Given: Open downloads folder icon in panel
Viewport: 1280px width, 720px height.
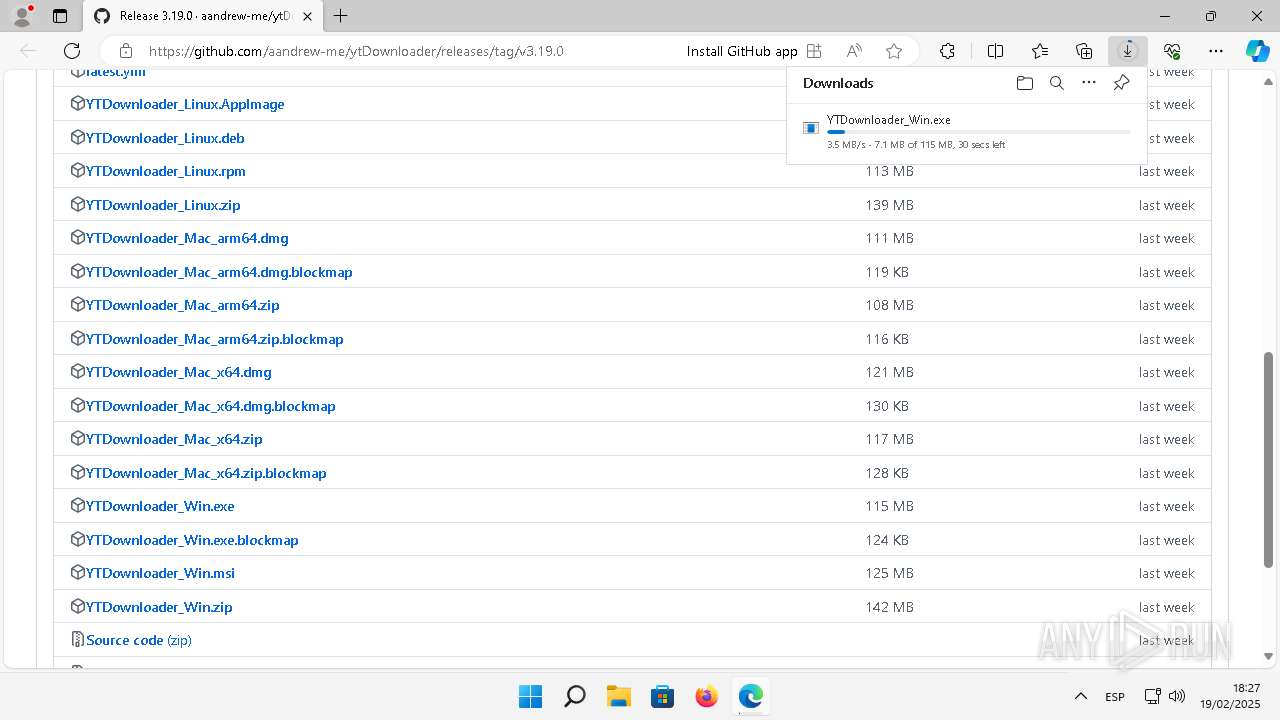Looking at the screenshot, I should tap(1024, 83).
